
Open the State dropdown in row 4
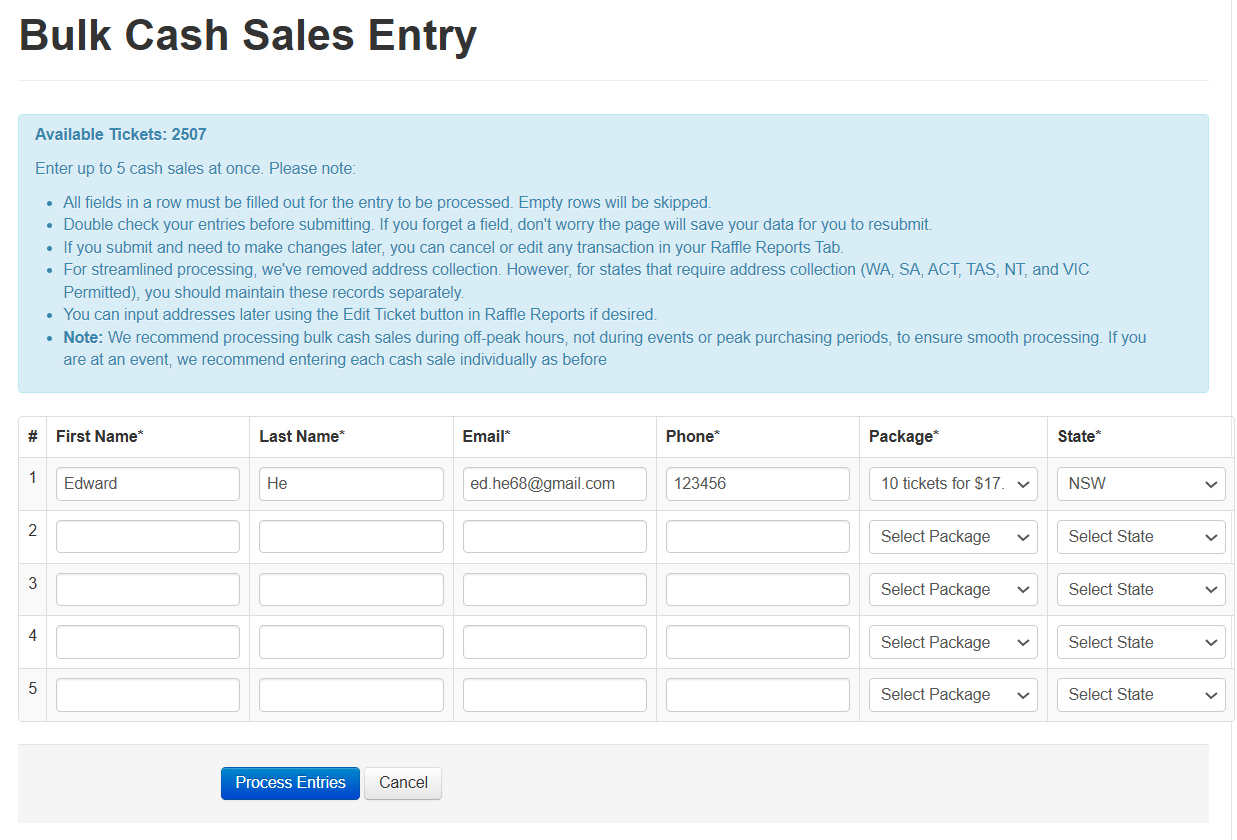[1140, 641]
